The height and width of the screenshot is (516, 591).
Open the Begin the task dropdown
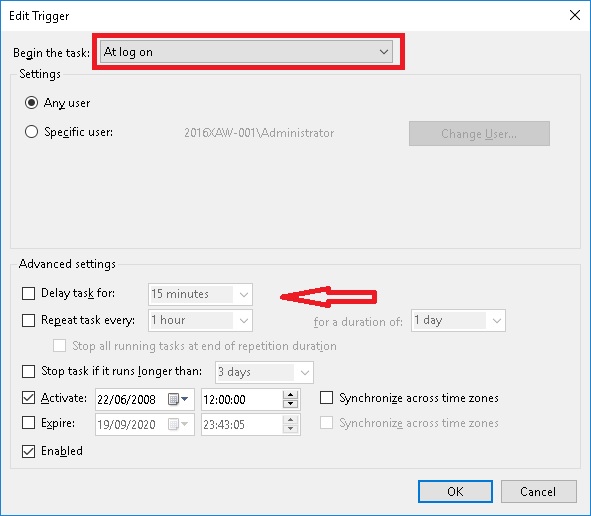click(246, 52)
